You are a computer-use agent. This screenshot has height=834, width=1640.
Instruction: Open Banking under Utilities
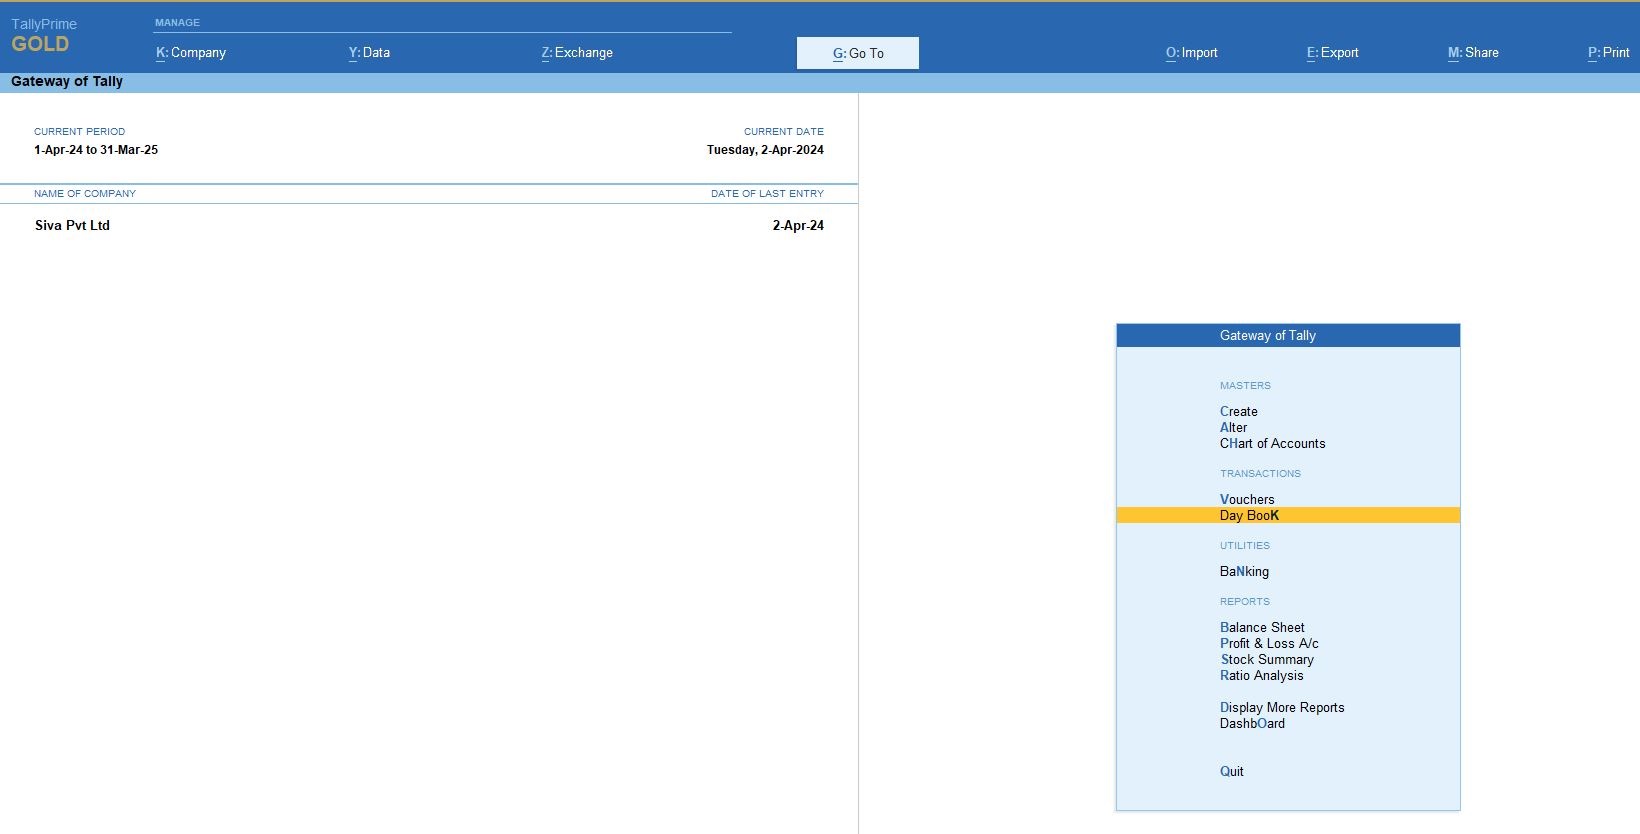coord(1244,571)
